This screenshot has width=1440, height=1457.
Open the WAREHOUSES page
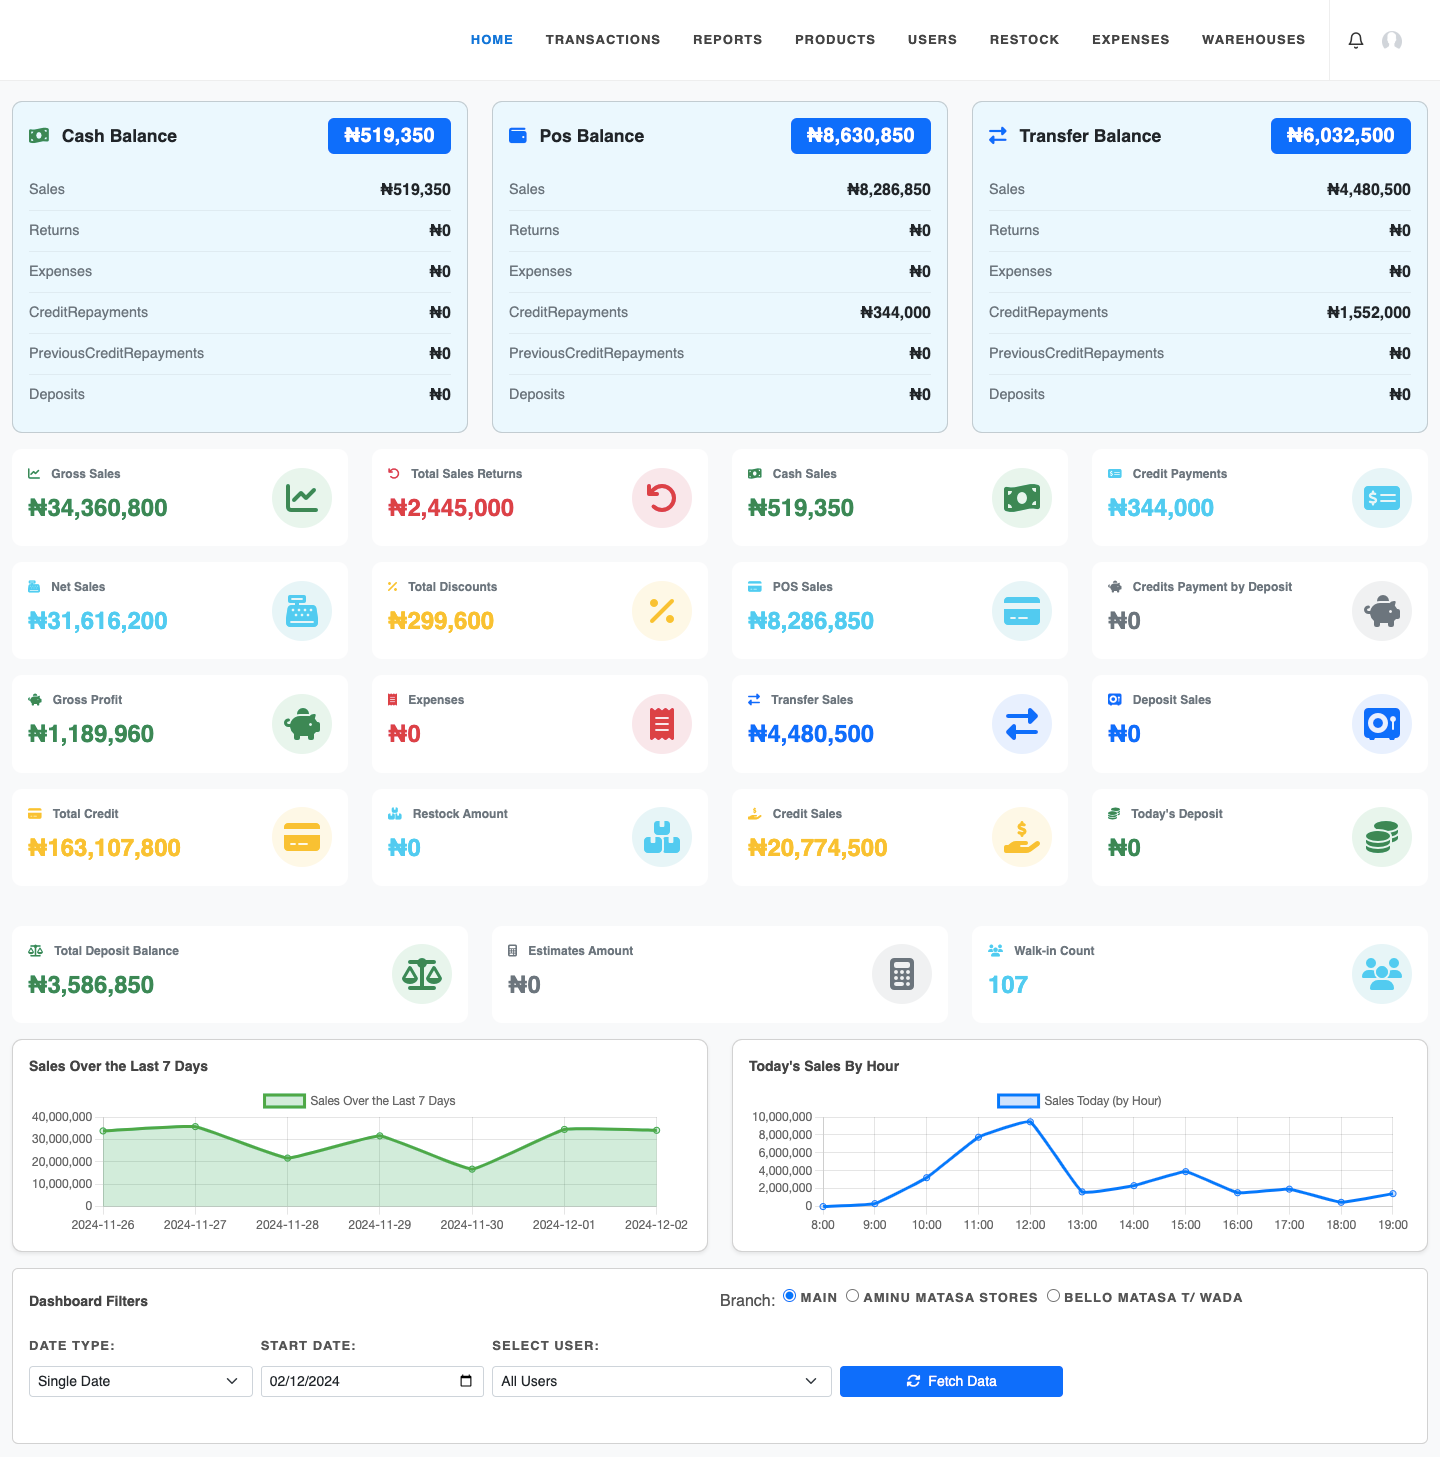(1253, 39)
